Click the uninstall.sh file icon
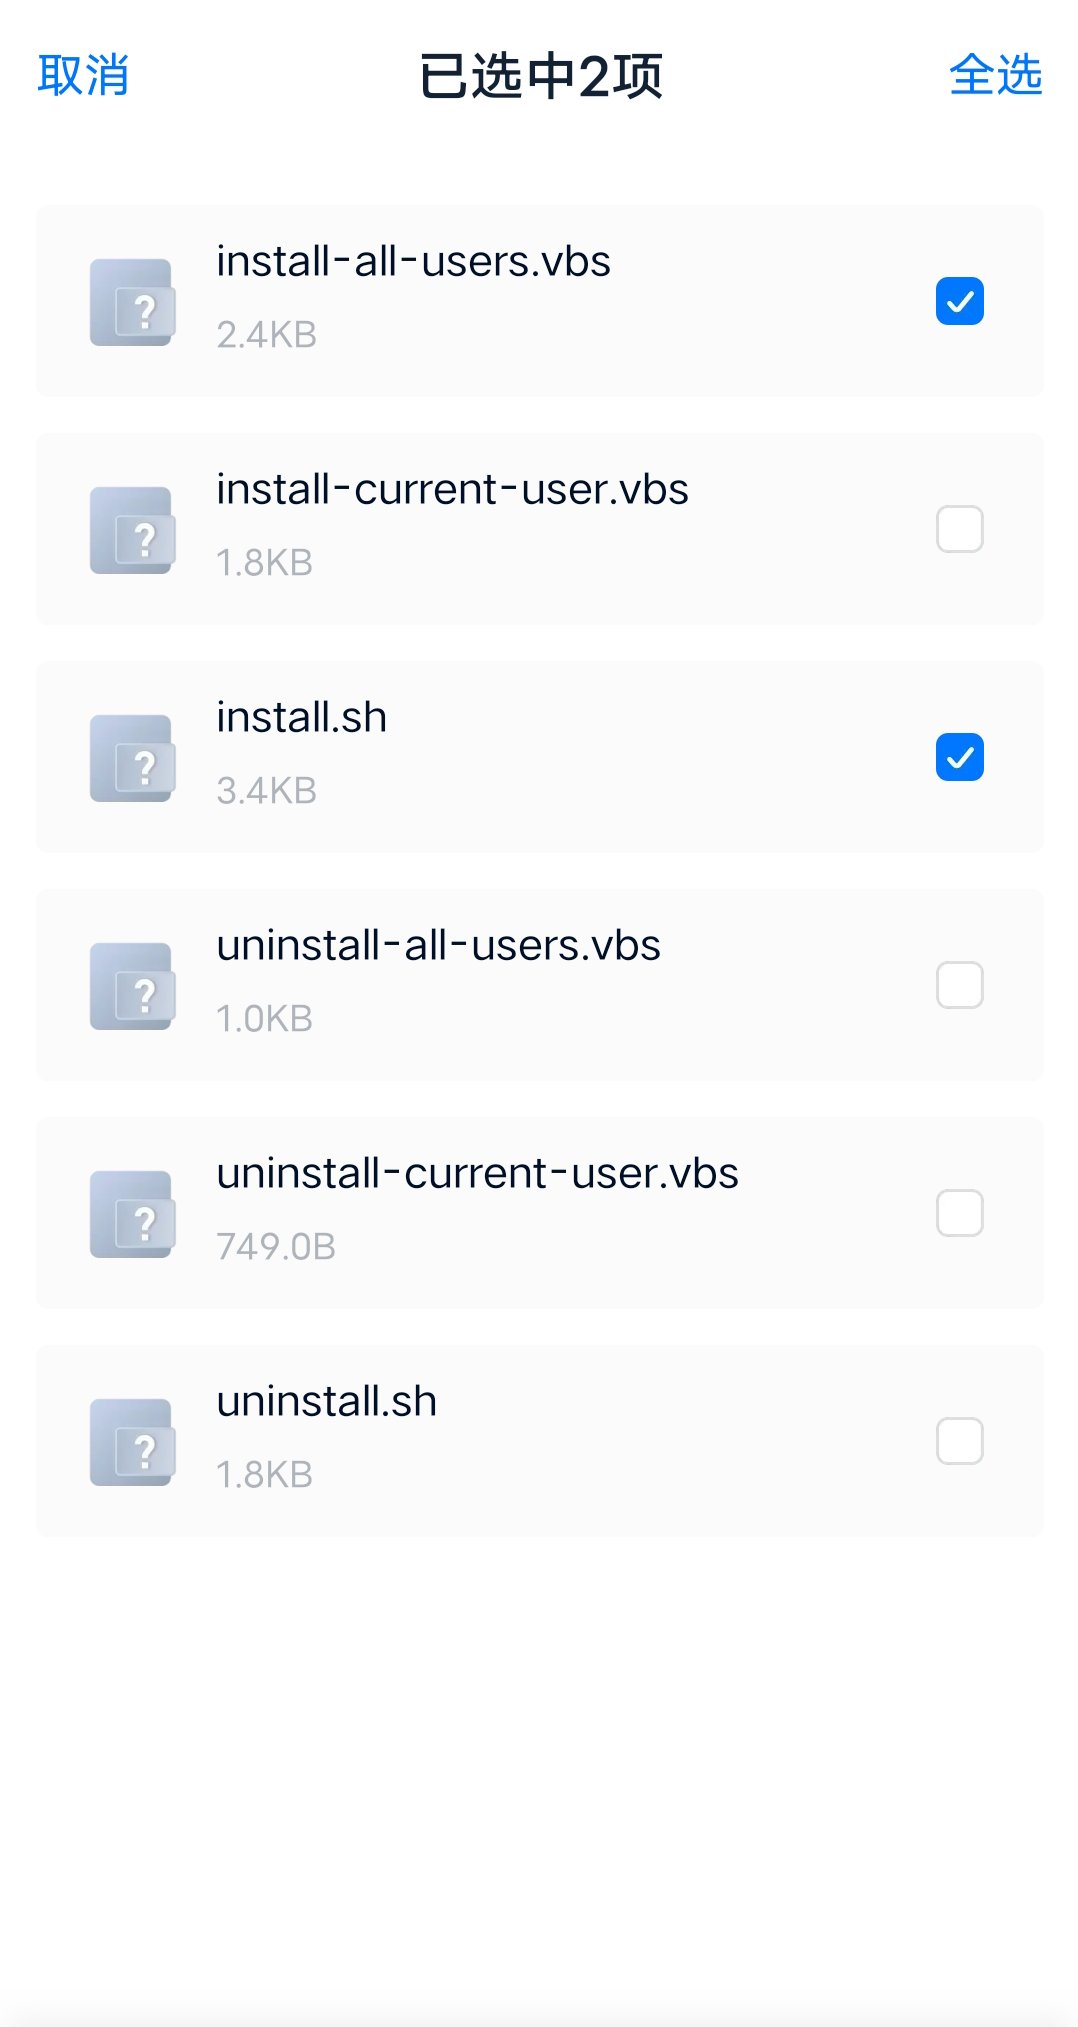1078x2027 pixels. click(x=132, y=1442)
